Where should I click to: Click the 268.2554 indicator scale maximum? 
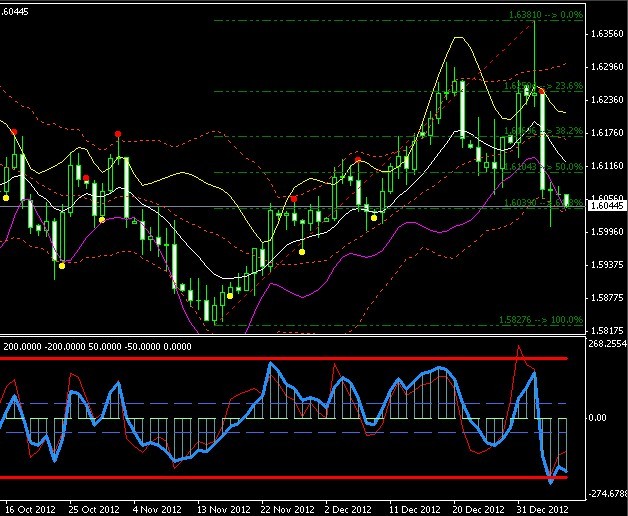pyautogui.click(x=608, y=344)
